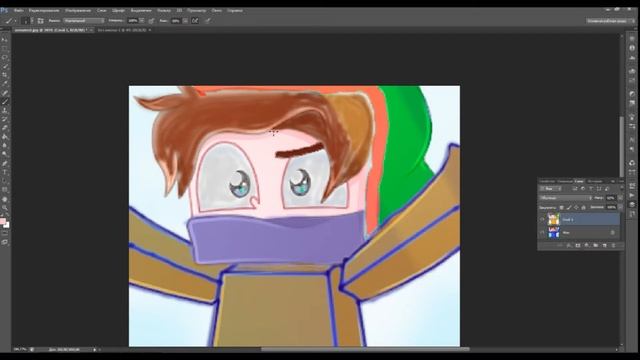Select the Rectangular Marquee tool
Viewport: 640px width, 360px height.
click(5, 48)
